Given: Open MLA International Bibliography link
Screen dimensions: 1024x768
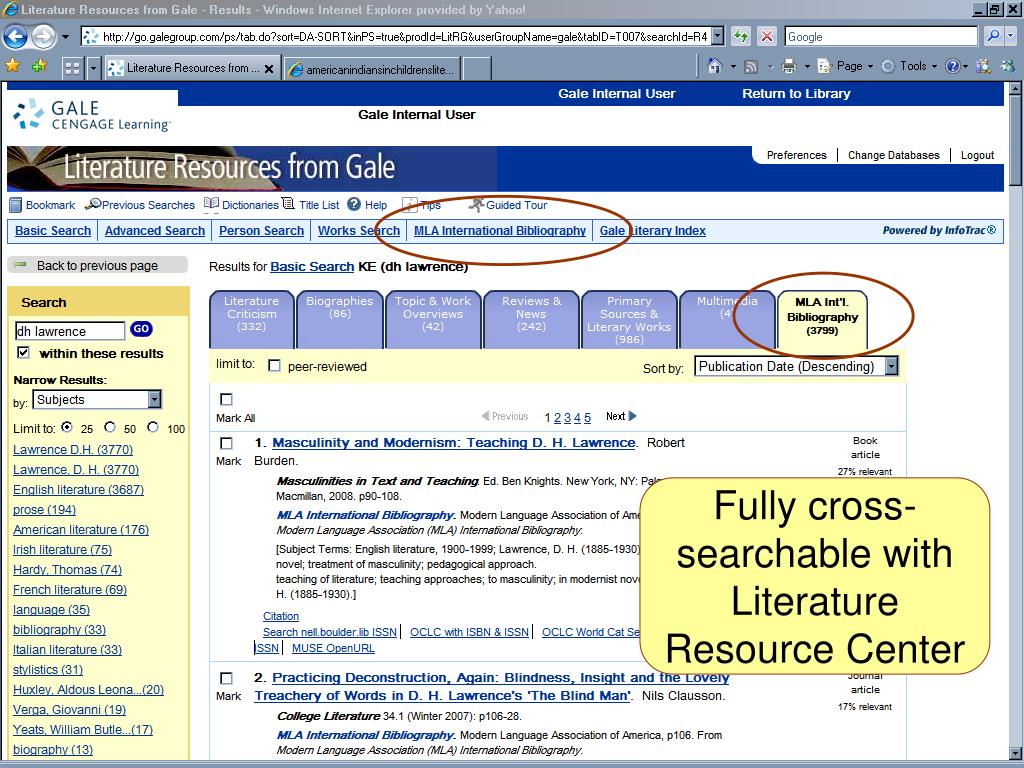Looking at the screenshot, I should [500, 231].
